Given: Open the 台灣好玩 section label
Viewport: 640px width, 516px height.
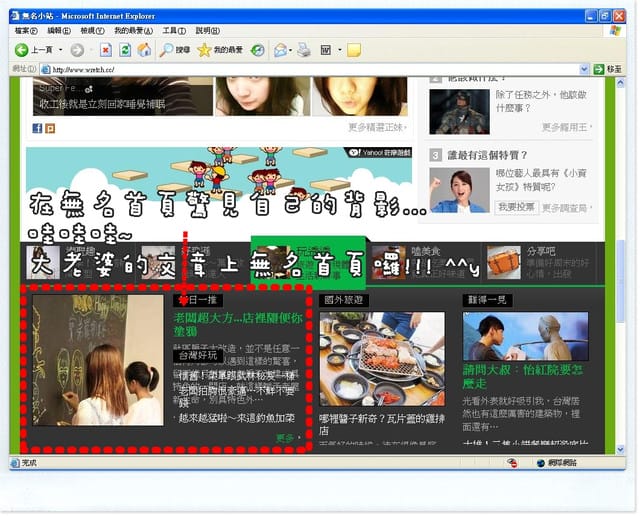Looking at the screenshot, I should [x=198, y=356].
